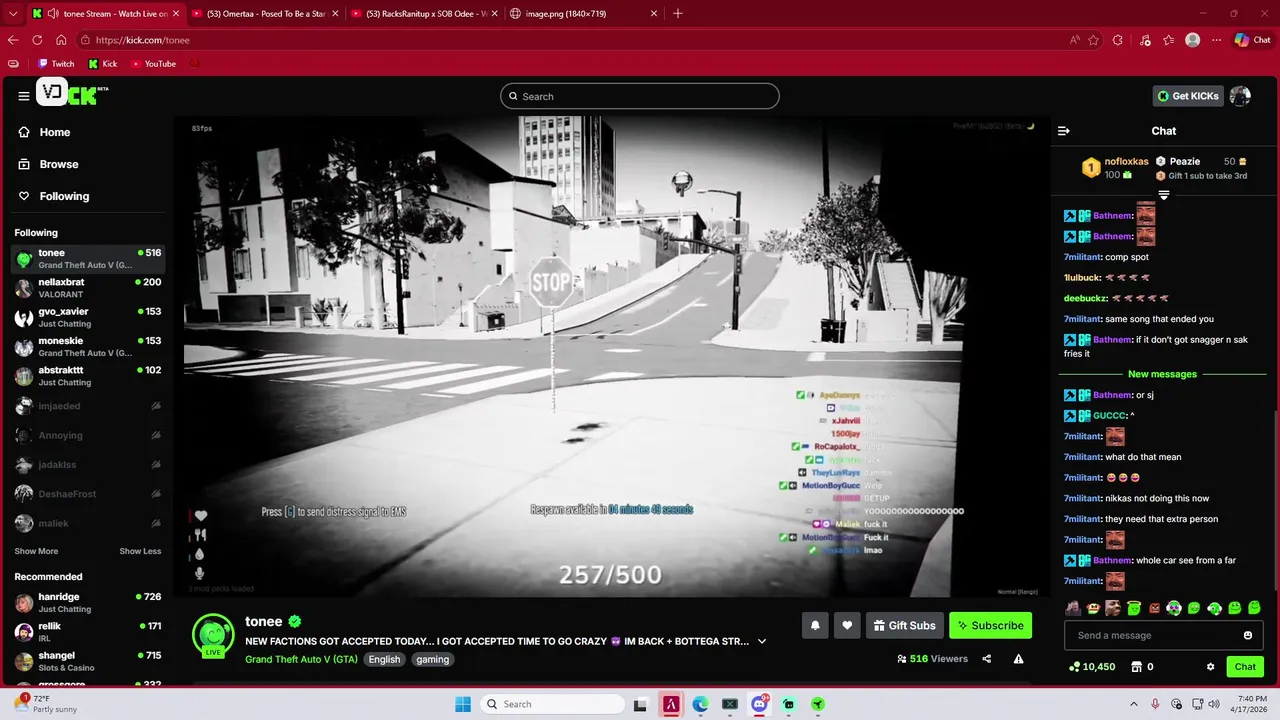
Task: Open the emoji picker in message box
Action: click(x=1247, y=635)
